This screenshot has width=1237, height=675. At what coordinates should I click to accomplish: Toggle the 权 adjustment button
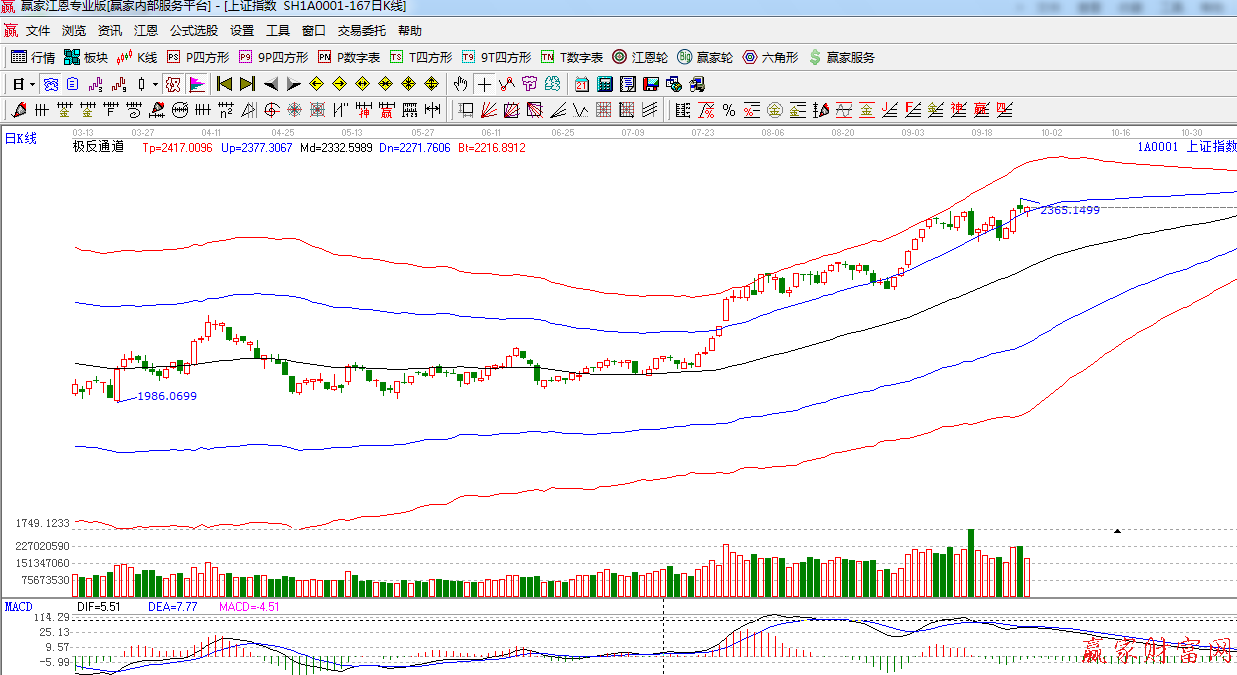point(173,83)
